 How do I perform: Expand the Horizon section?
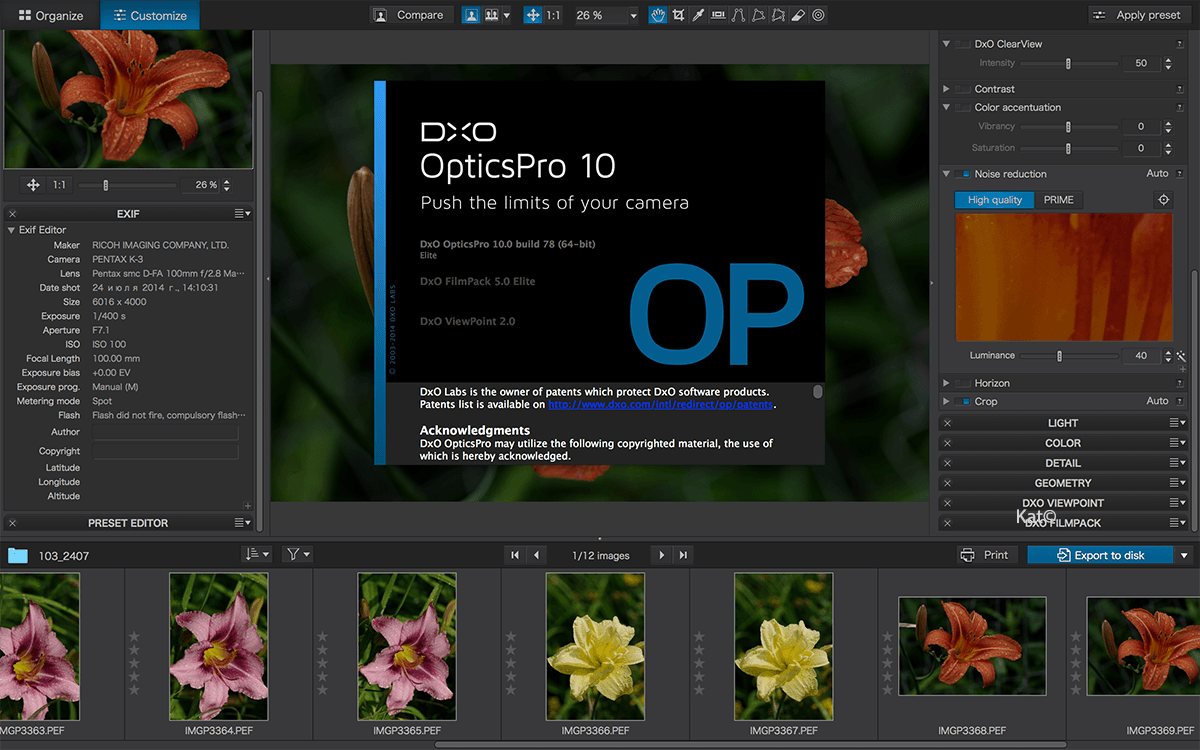(x=946, y=383)
